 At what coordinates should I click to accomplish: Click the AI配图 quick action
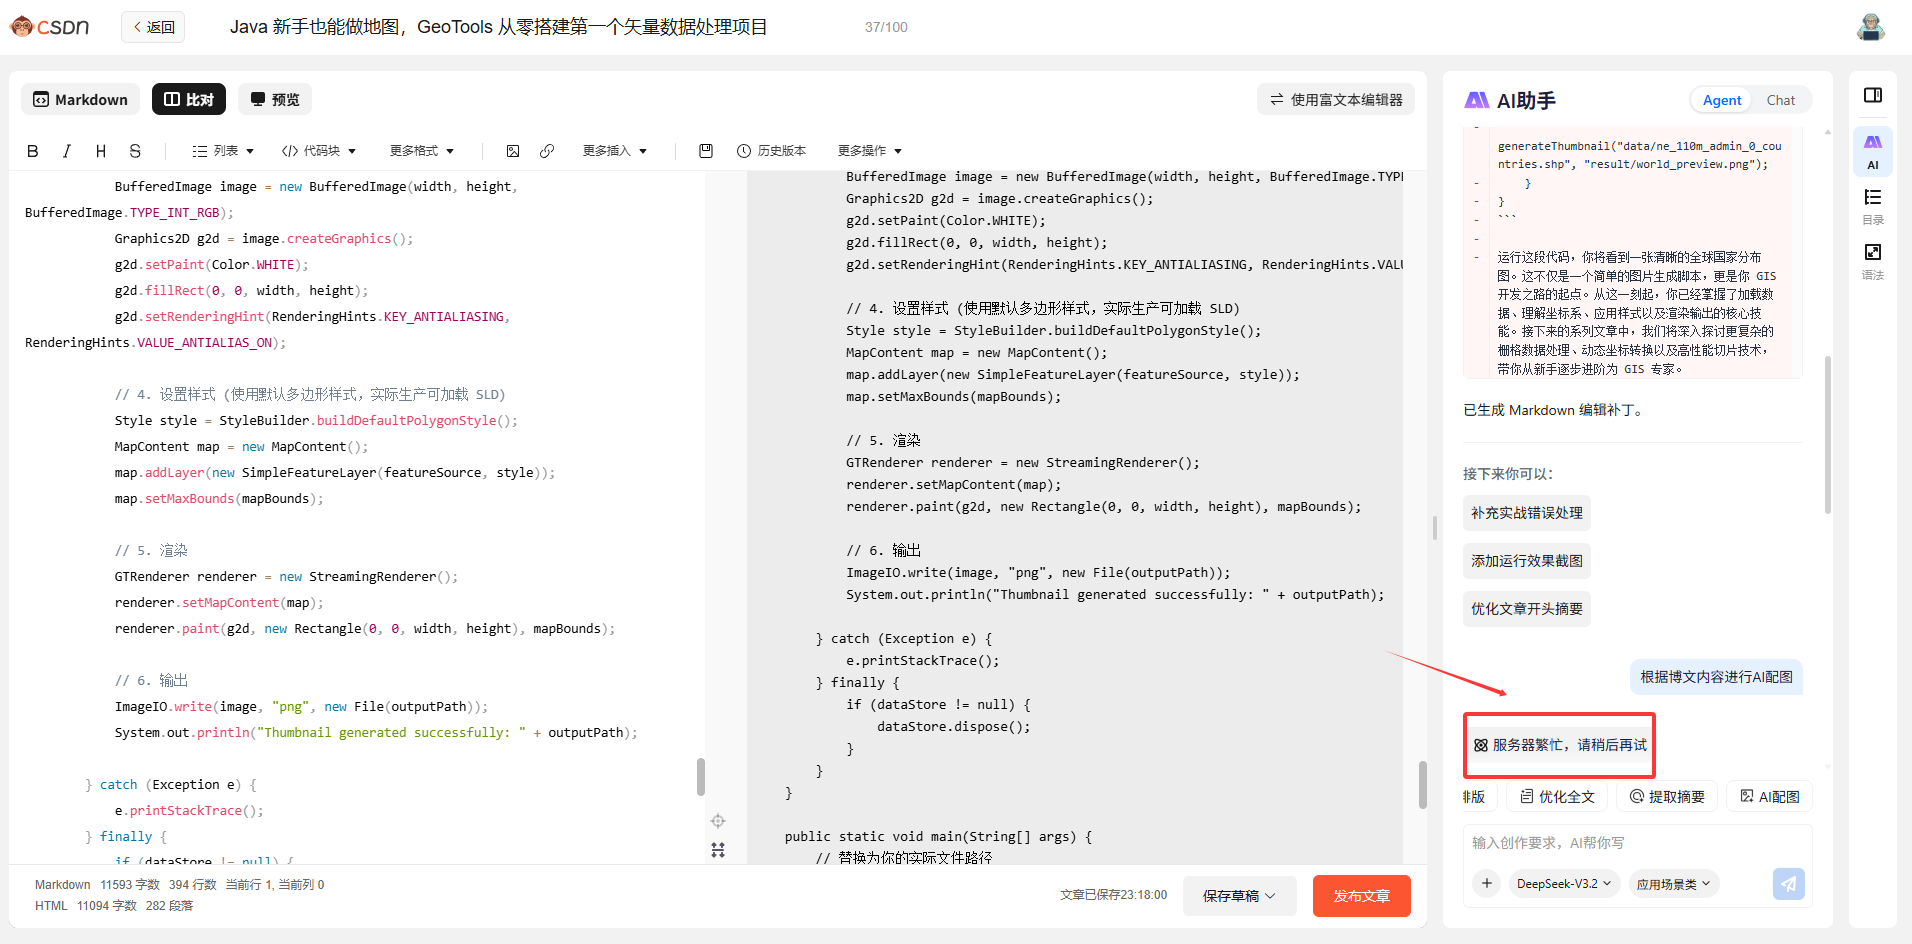[x=1770, y=796]
